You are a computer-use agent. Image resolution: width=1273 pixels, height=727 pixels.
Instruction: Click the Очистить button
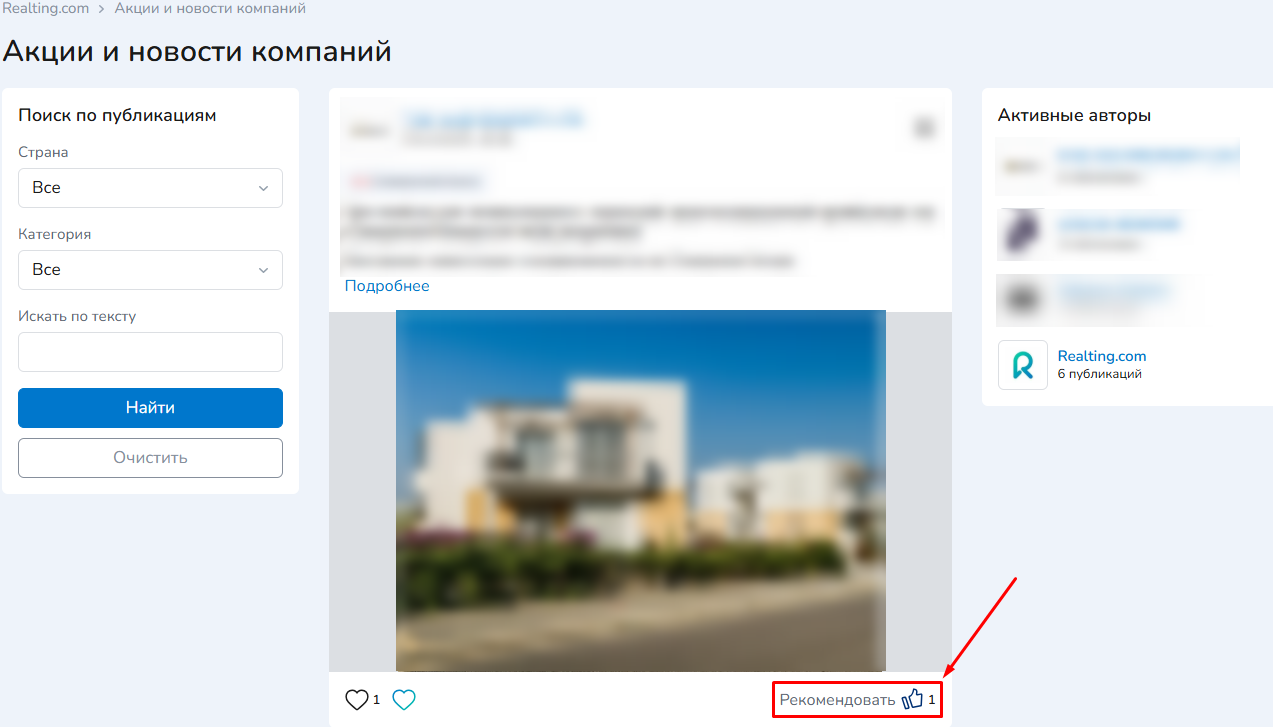[150, 458]
